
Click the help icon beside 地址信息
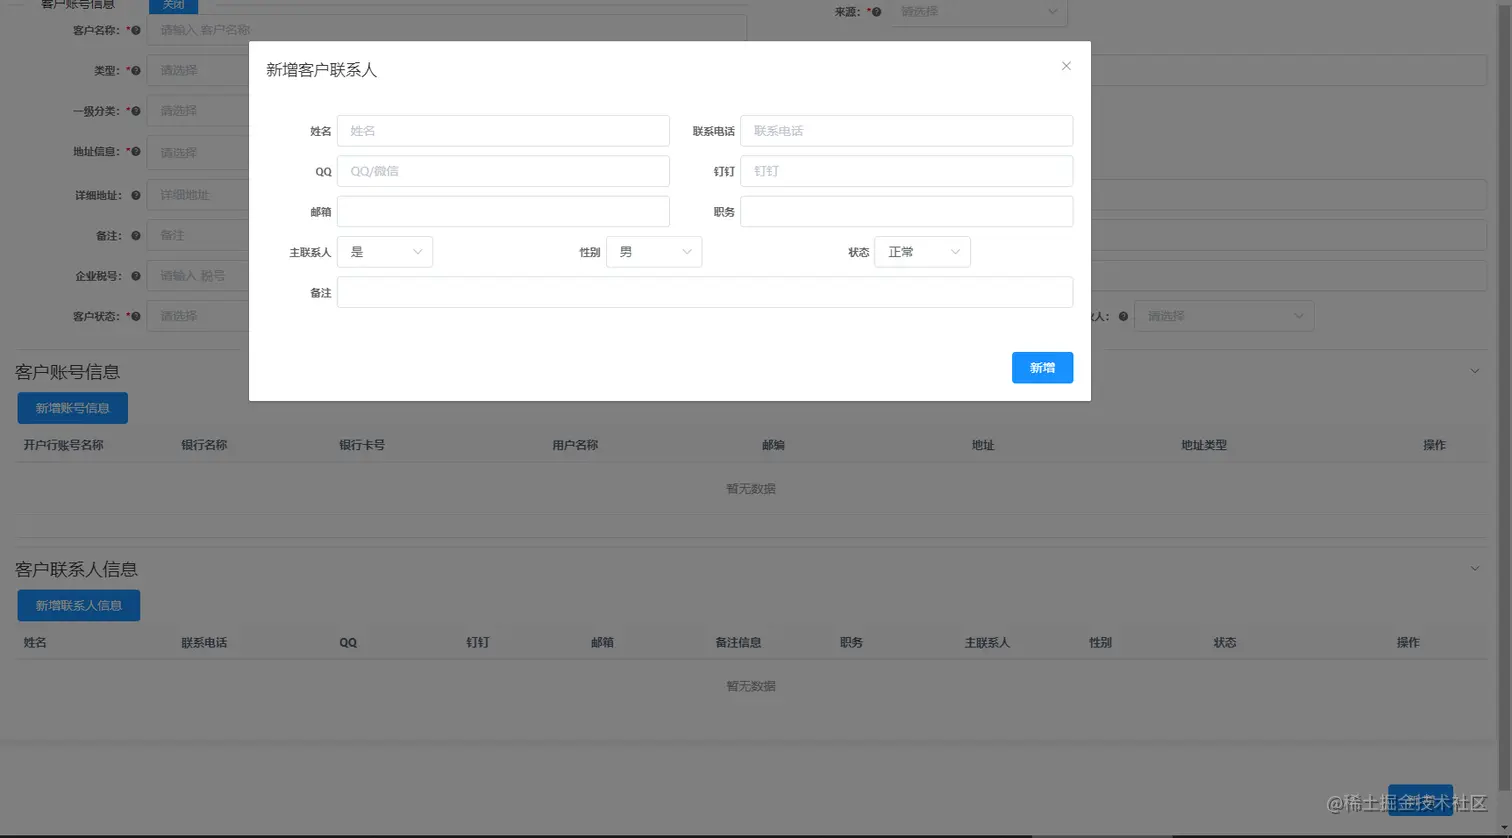[138, 152]
